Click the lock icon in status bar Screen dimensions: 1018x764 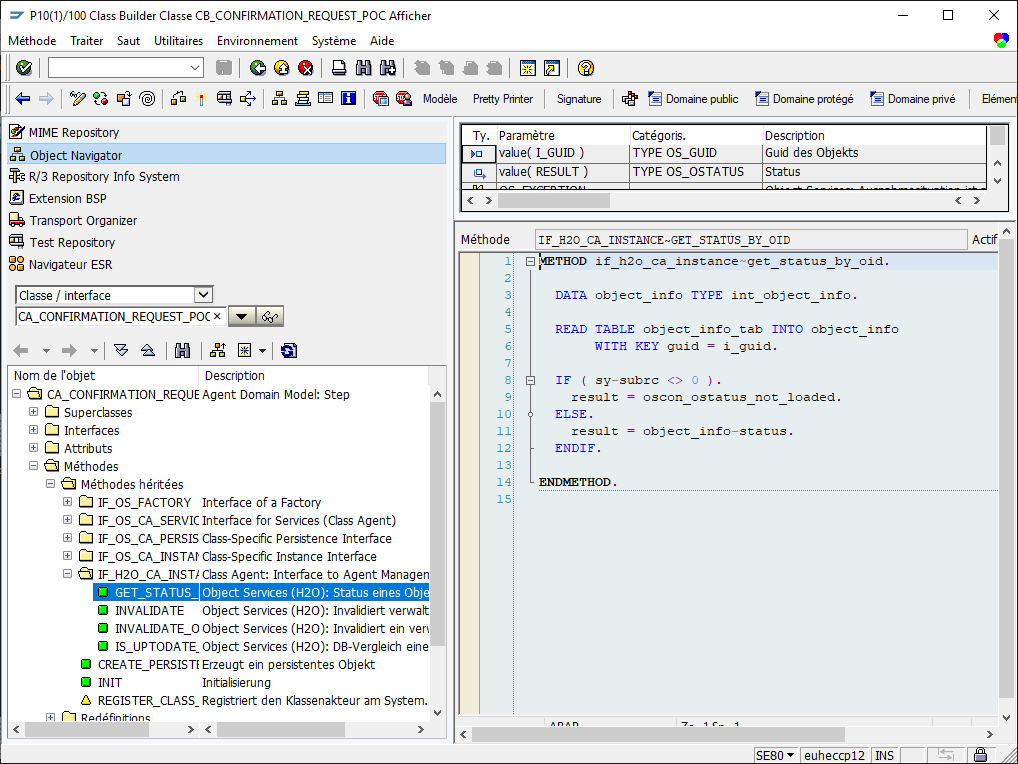coord(980,755)
